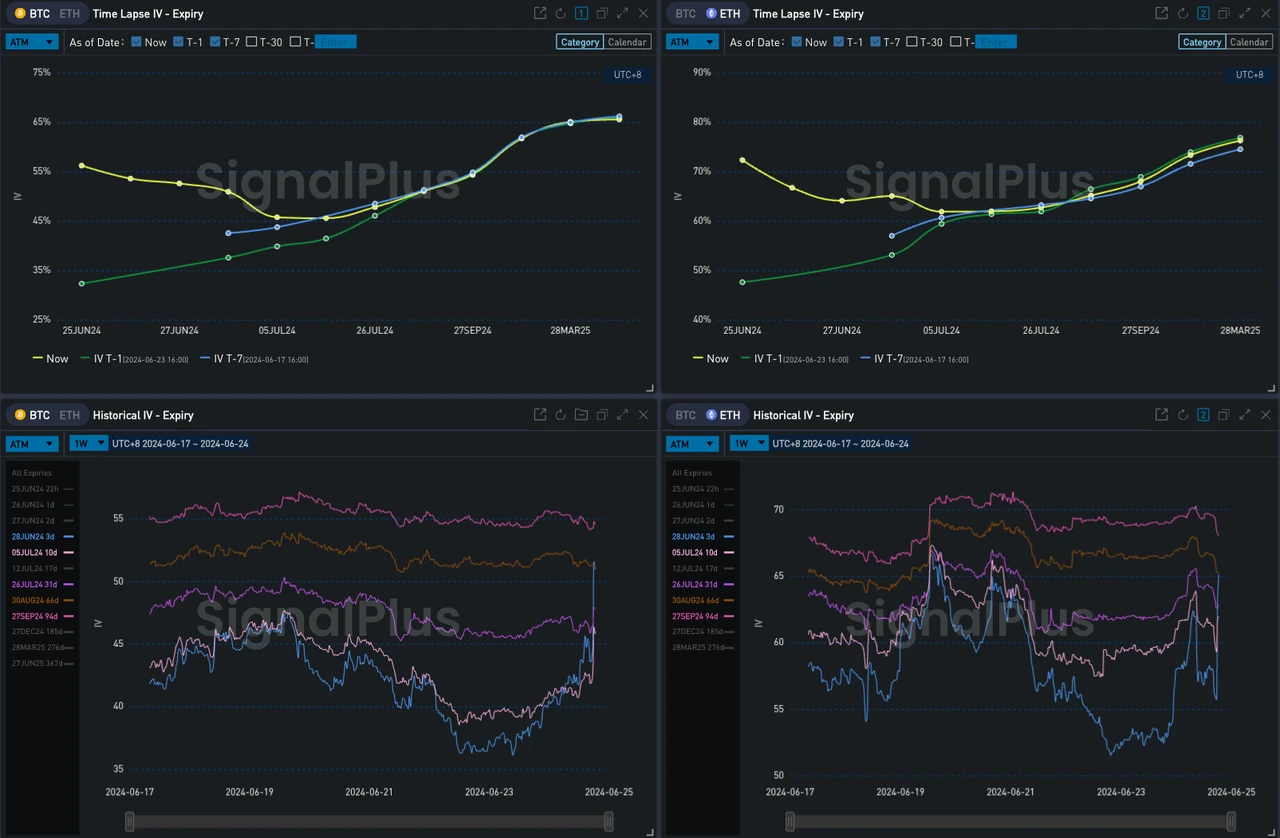Image resolution: width=1280 pixels, height=838 pixels.
Task: Open ATM dropdown in BTC Time Lapse panel
Action: tap(31, 42)
